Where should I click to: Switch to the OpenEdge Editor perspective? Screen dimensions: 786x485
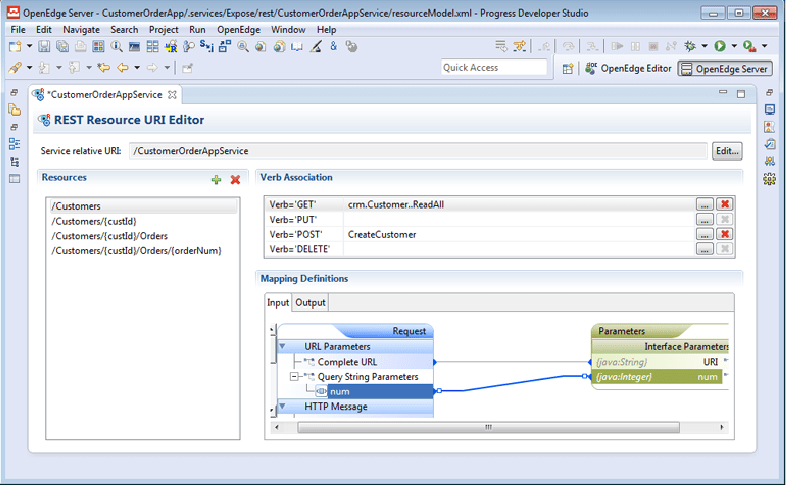(628, 69)
